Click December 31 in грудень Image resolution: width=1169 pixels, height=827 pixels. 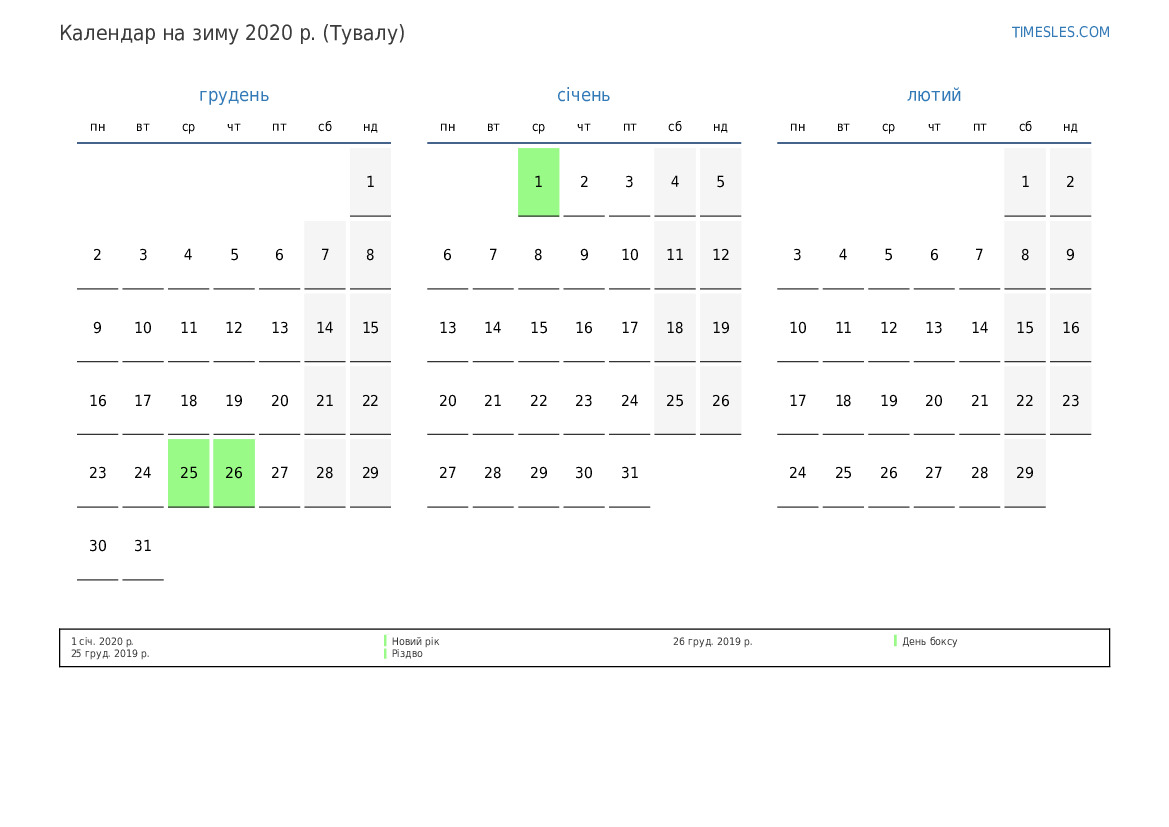click(143, 546)
